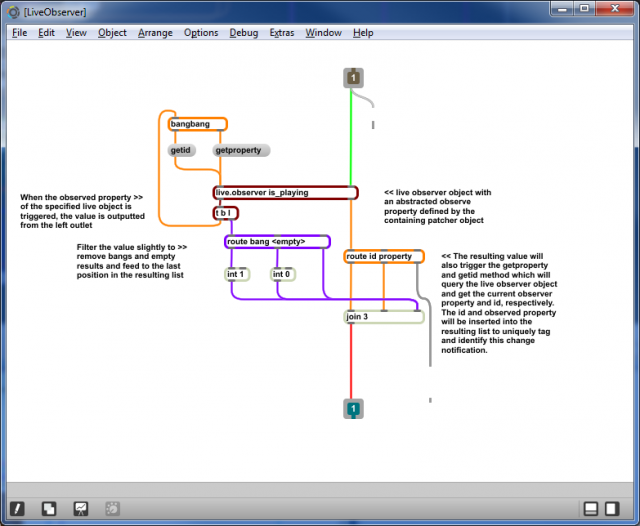The width and height of the screenshot is (640, 526).
Task: Select the route bang <empty> object
Action: click(277, 241)
